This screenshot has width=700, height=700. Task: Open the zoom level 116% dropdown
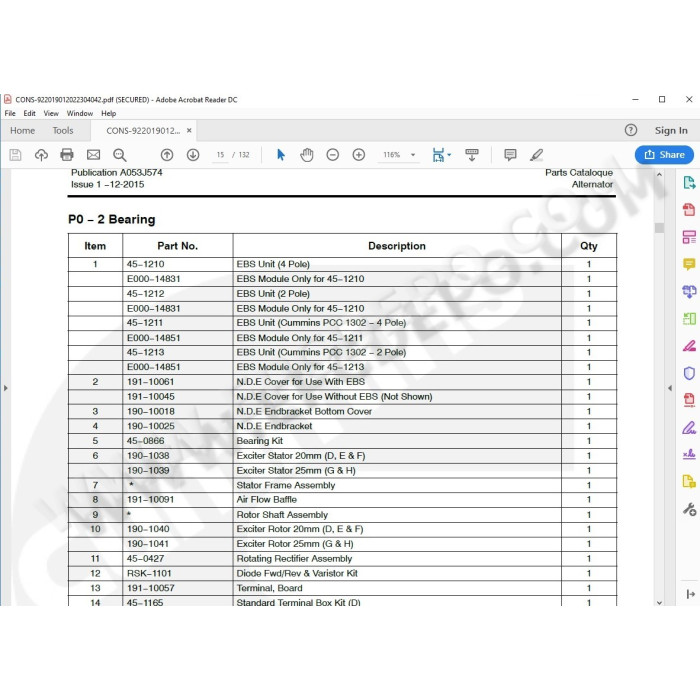pos(412,155)
